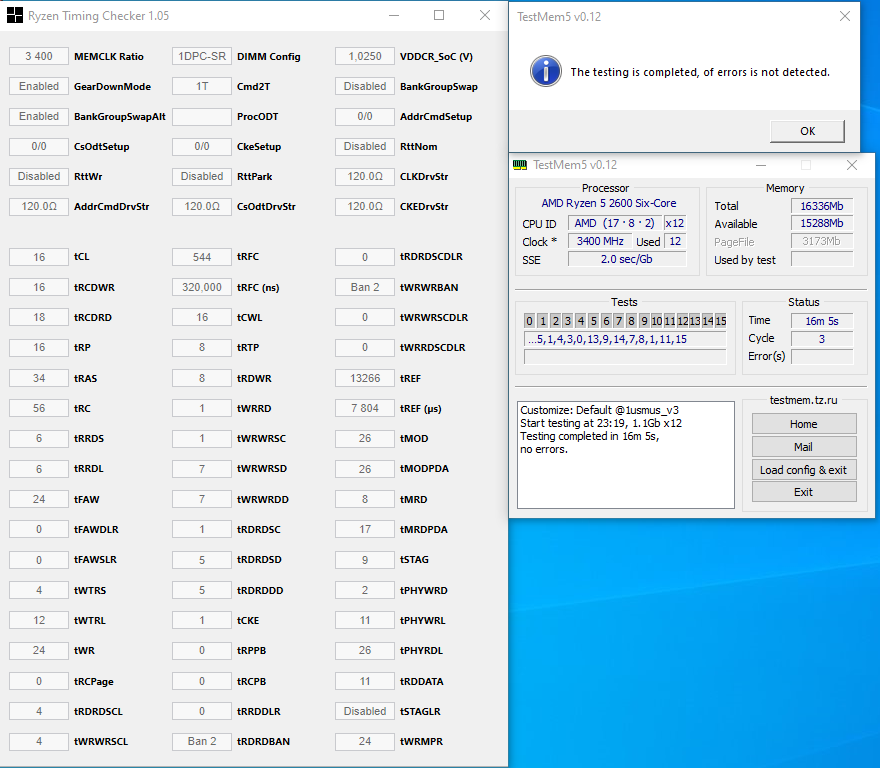Click the Home button in TestMem5
This screenshot has height=768, width=880.
pyautogui.click(x=804, y=424)
